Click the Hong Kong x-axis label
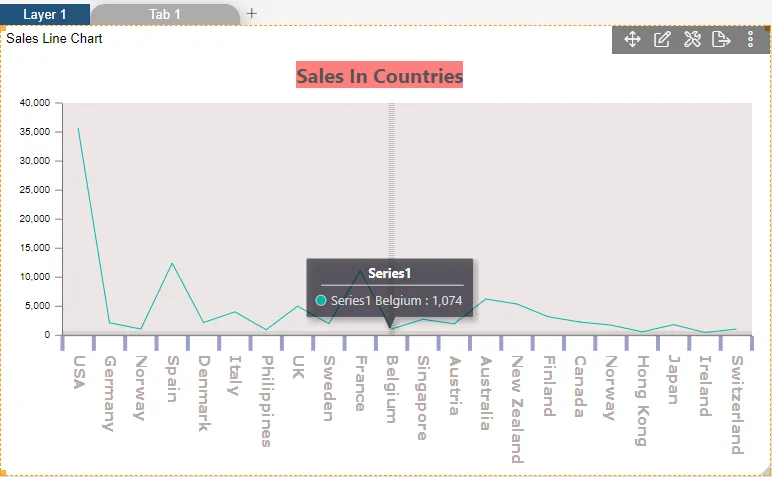This screenshot has width=772, height=477. coord(641,400)
